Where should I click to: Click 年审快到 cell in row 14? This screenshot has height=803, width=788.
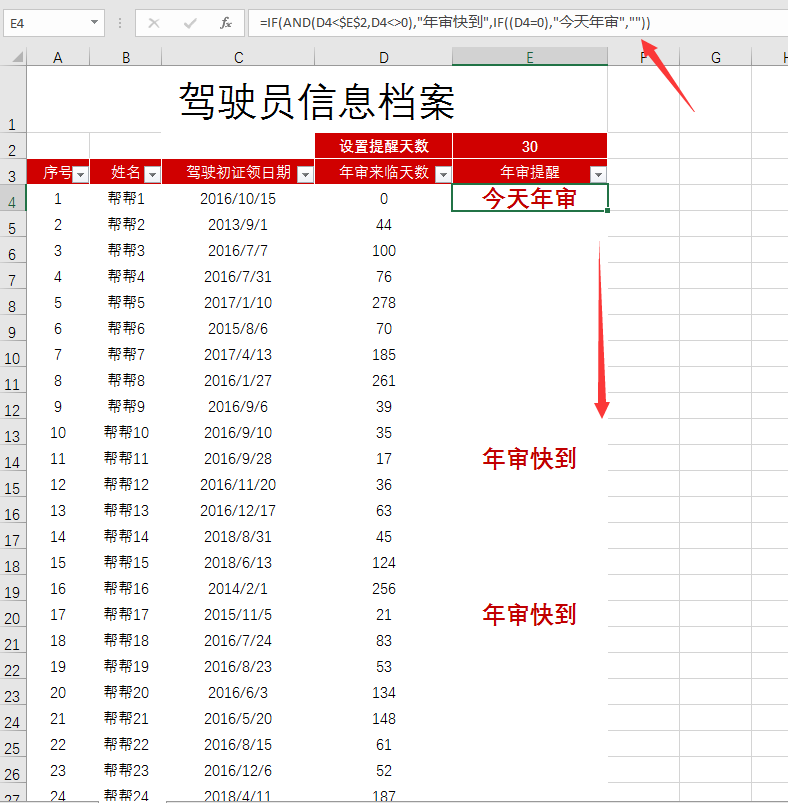529,458
